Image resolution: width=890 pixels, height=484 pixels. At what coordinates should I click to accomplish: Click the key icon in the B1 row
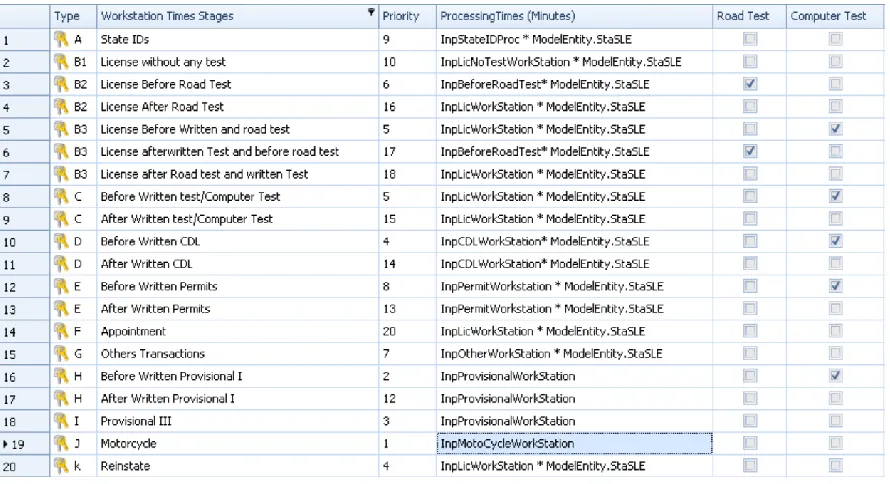click(61, 62)
